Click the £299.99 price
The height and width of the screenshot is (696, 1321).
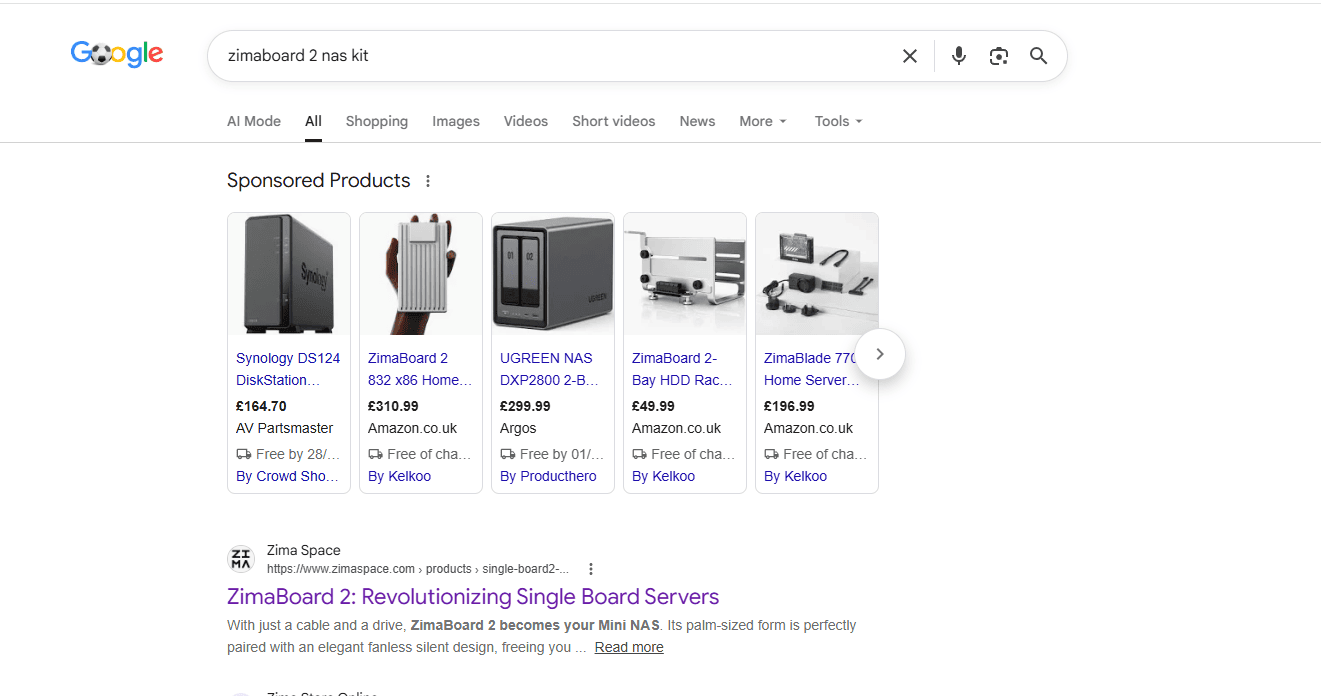click(525, 406)
